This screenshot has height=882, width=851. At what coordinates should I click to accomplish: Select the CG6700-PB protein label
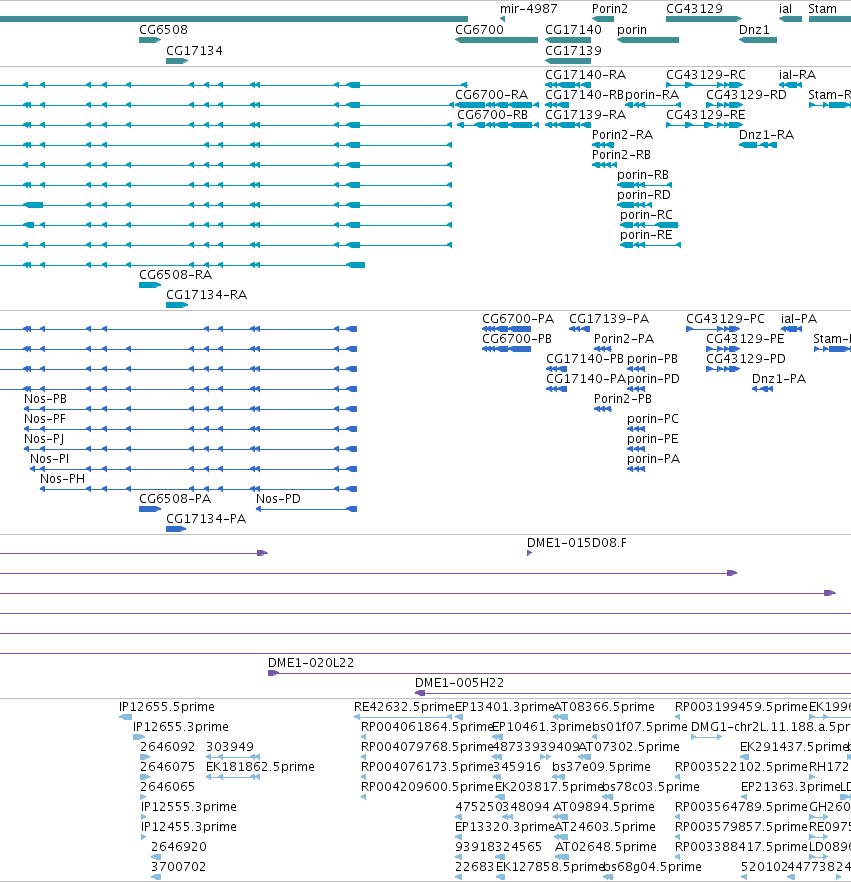pyautogui.click(x=517, y=339)
